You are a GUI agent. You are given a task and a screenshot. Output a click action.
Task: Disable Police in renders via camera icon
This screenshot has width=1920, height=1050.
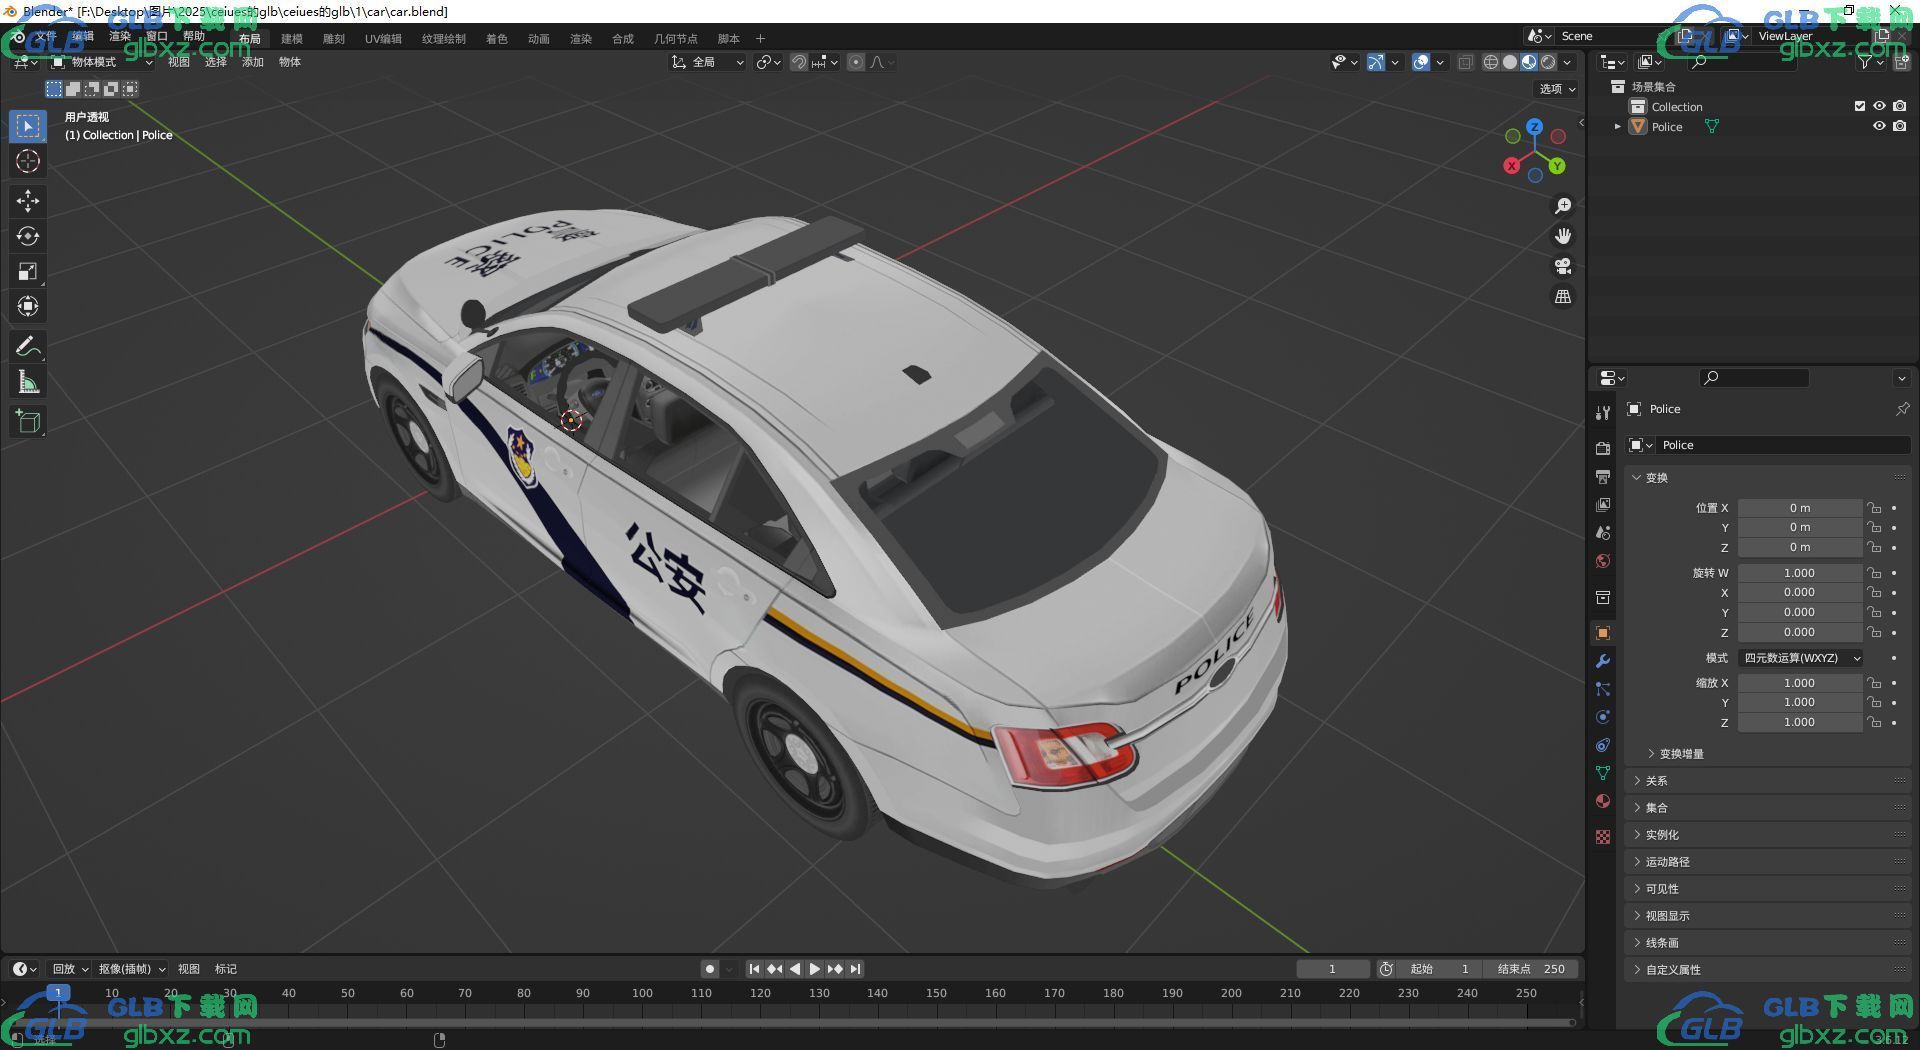(1899, 126)
